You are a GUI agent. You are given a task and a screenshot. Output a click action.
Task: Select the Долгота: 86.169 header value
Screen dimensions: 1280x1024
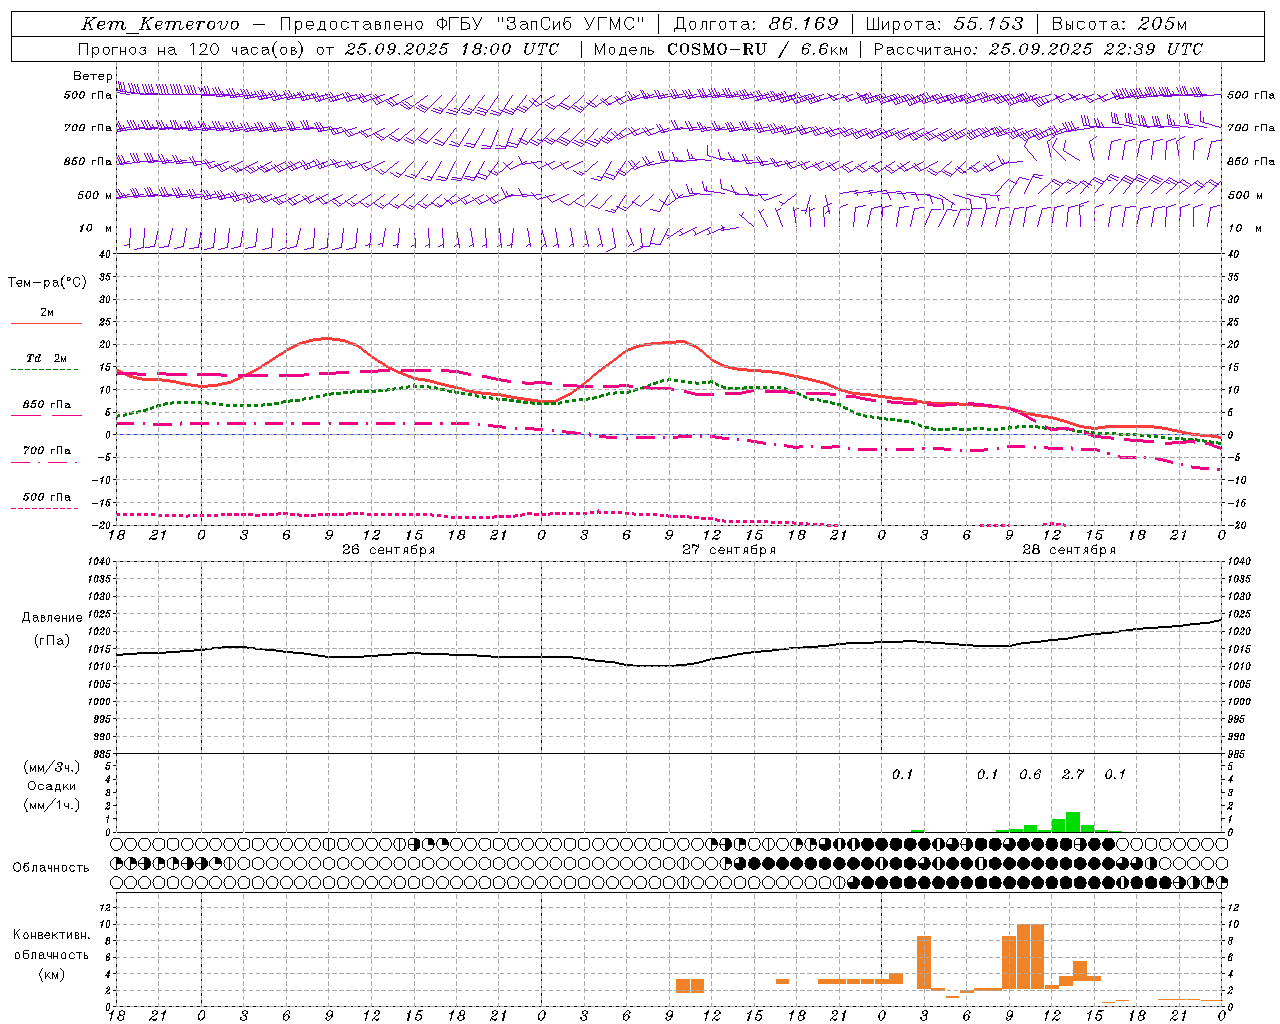point(756,24)
